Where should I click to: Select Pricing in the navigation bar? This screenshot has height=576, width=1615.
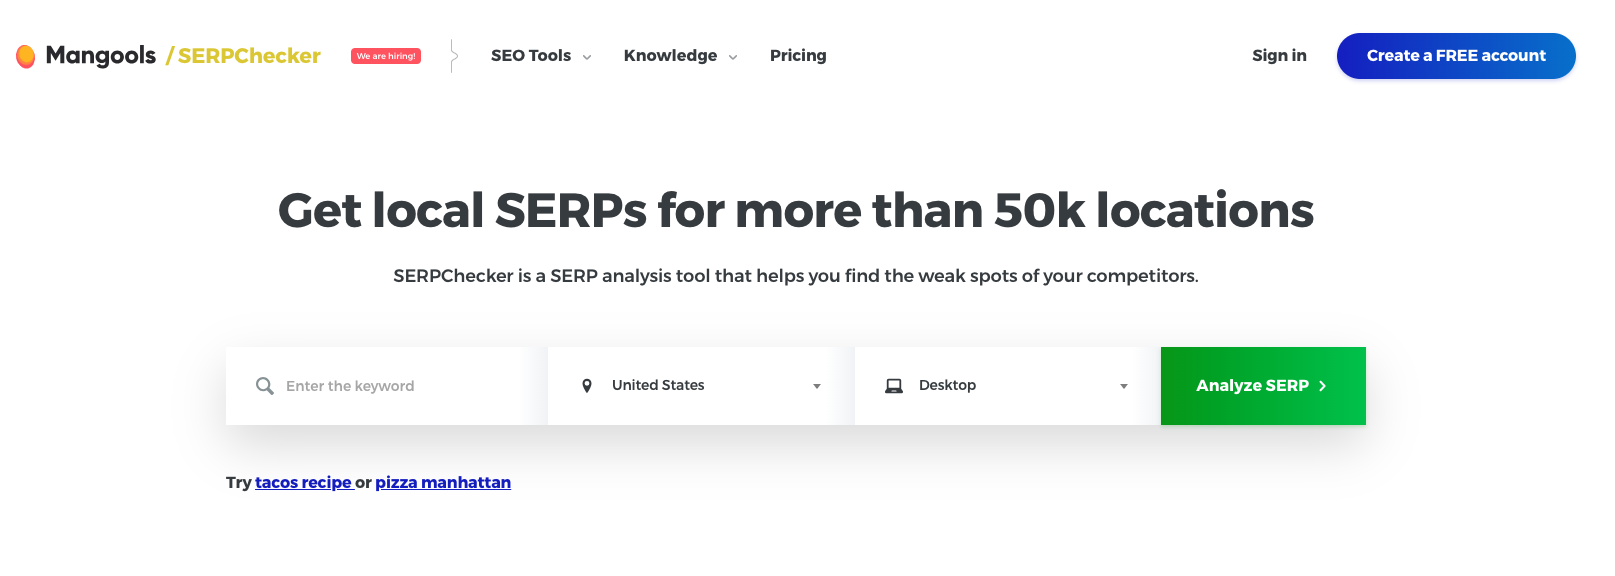[x=797, y=56]
